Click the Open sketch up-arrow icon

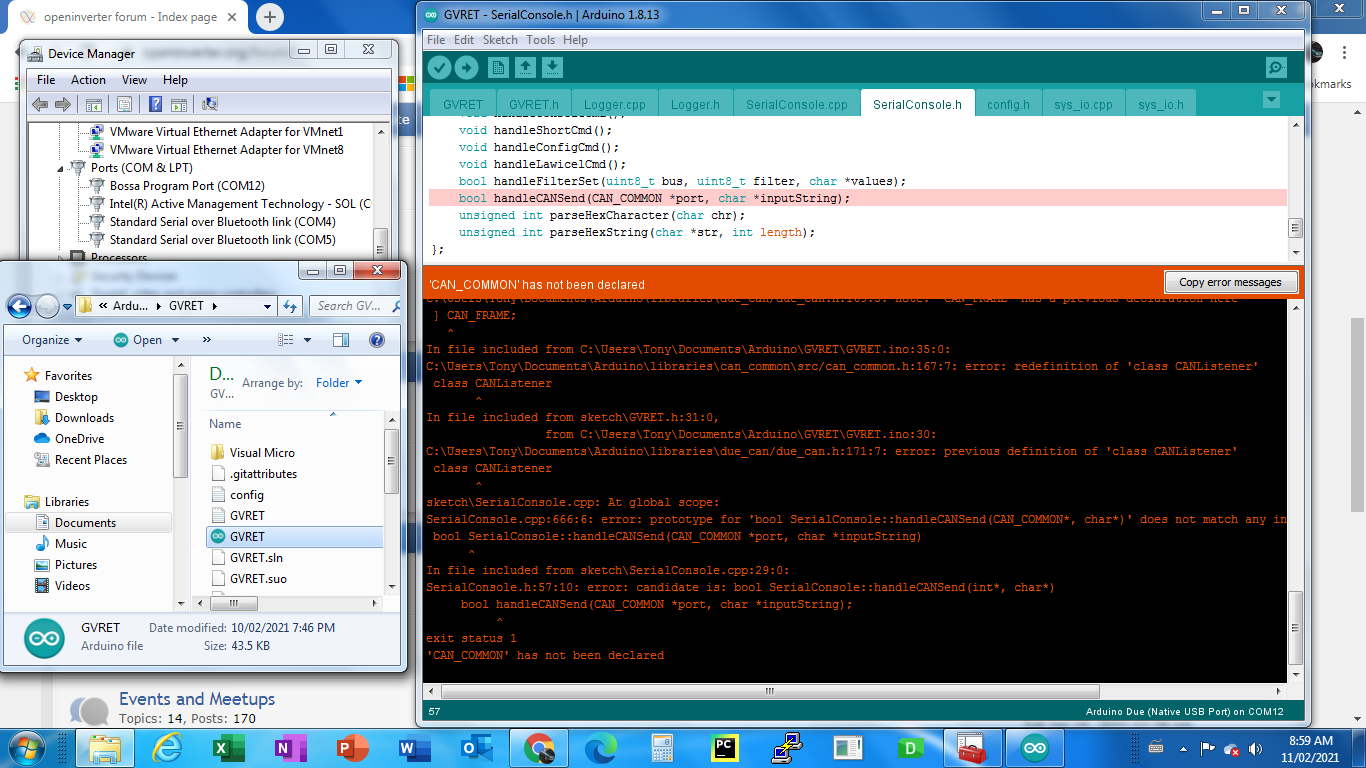click(525, 67)
